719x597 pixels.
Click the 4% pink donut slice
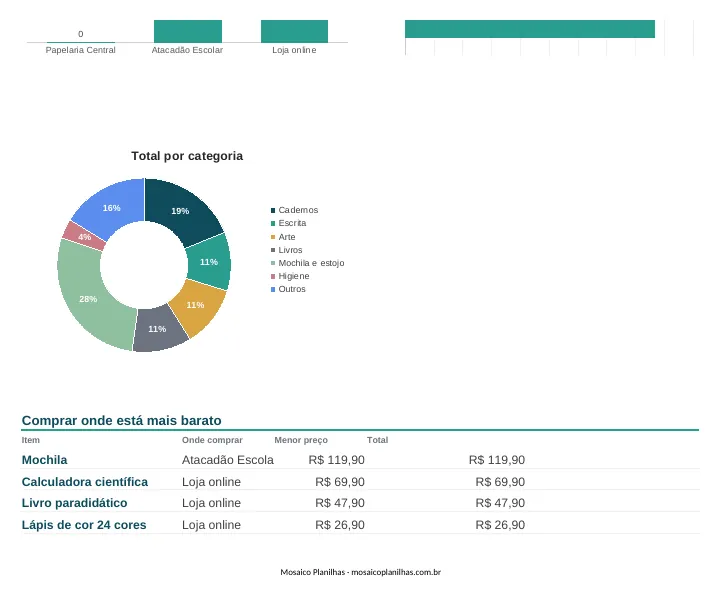[x=84, y=237]
